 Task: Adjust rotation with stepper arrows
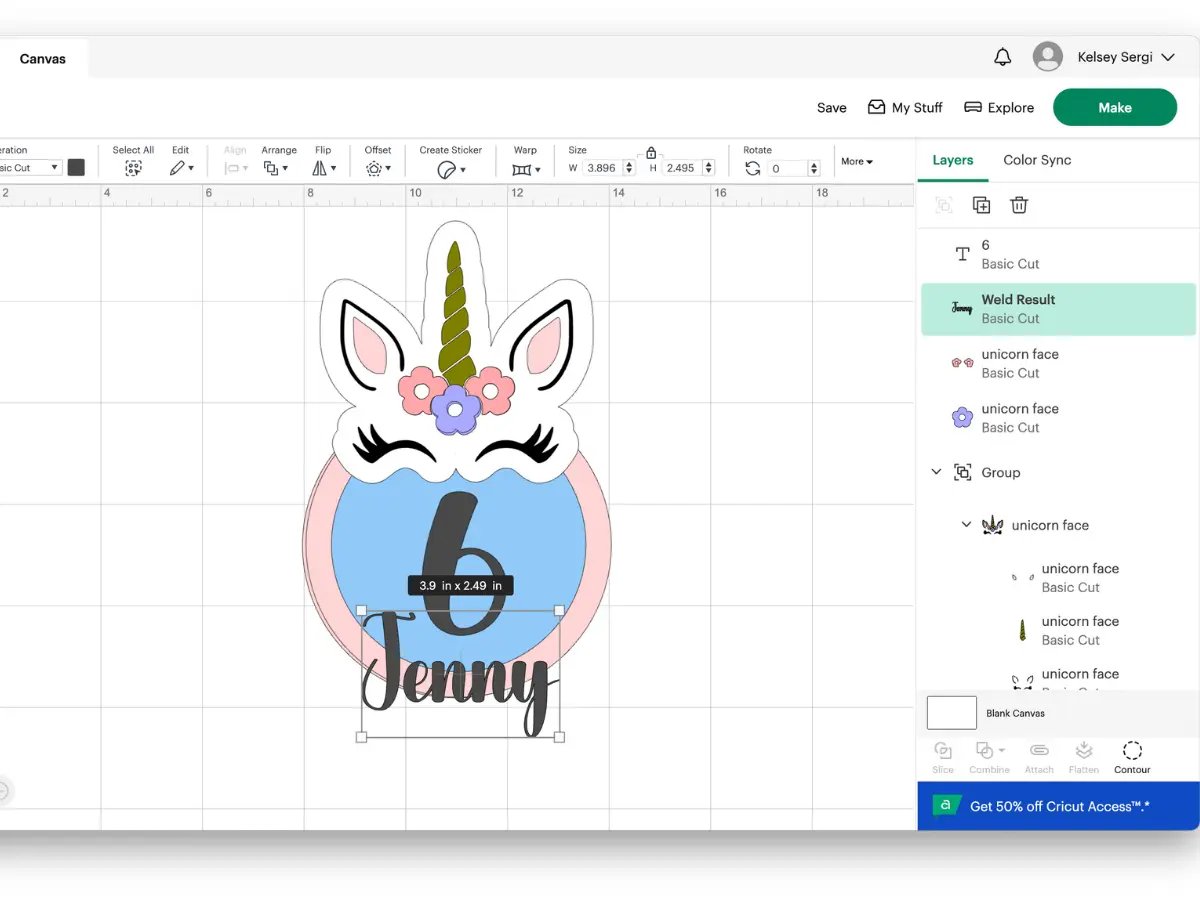[x=813, y=168]
